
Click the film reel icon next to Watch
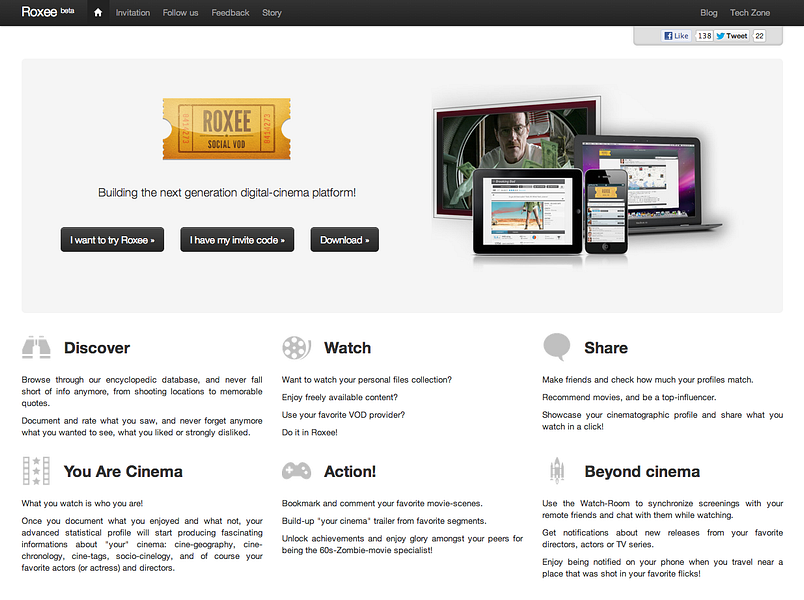tap(296, 348)
